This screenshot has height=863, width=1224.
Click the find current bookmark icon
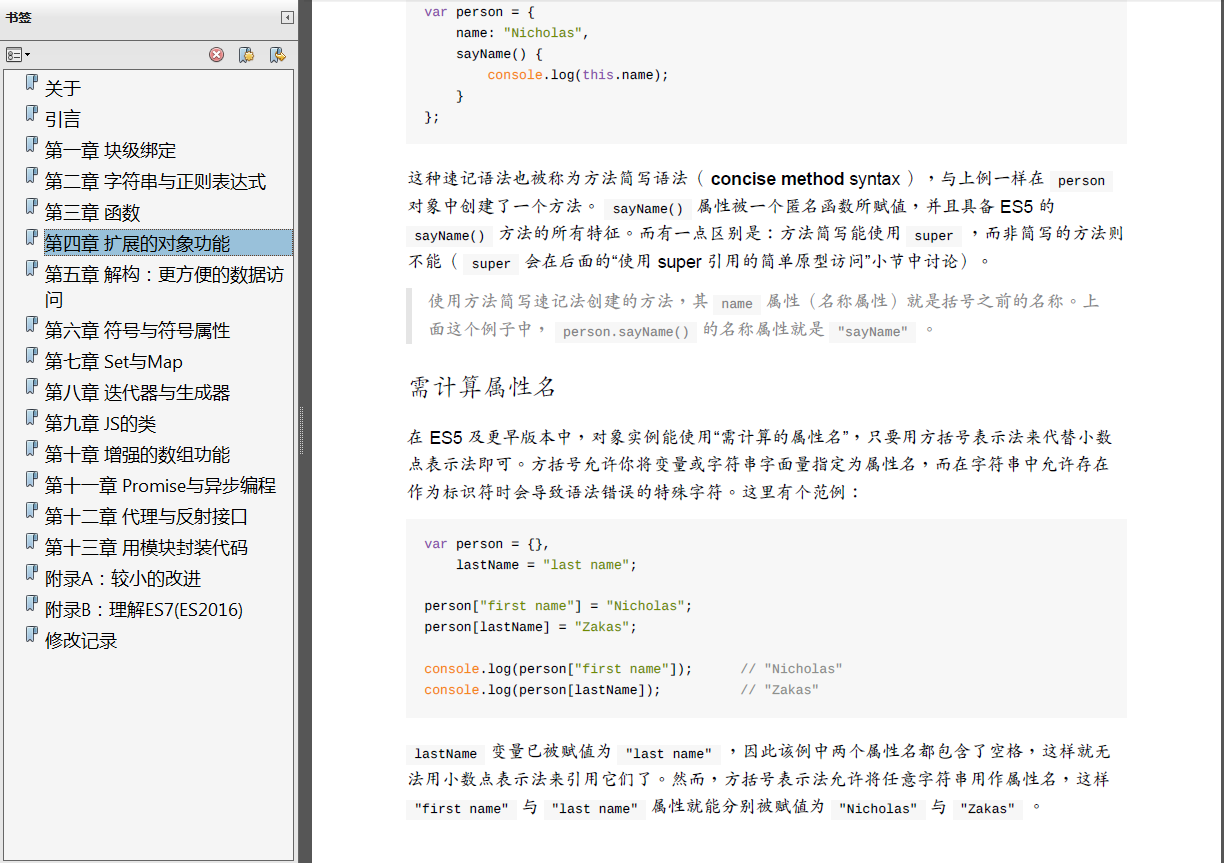277,55
